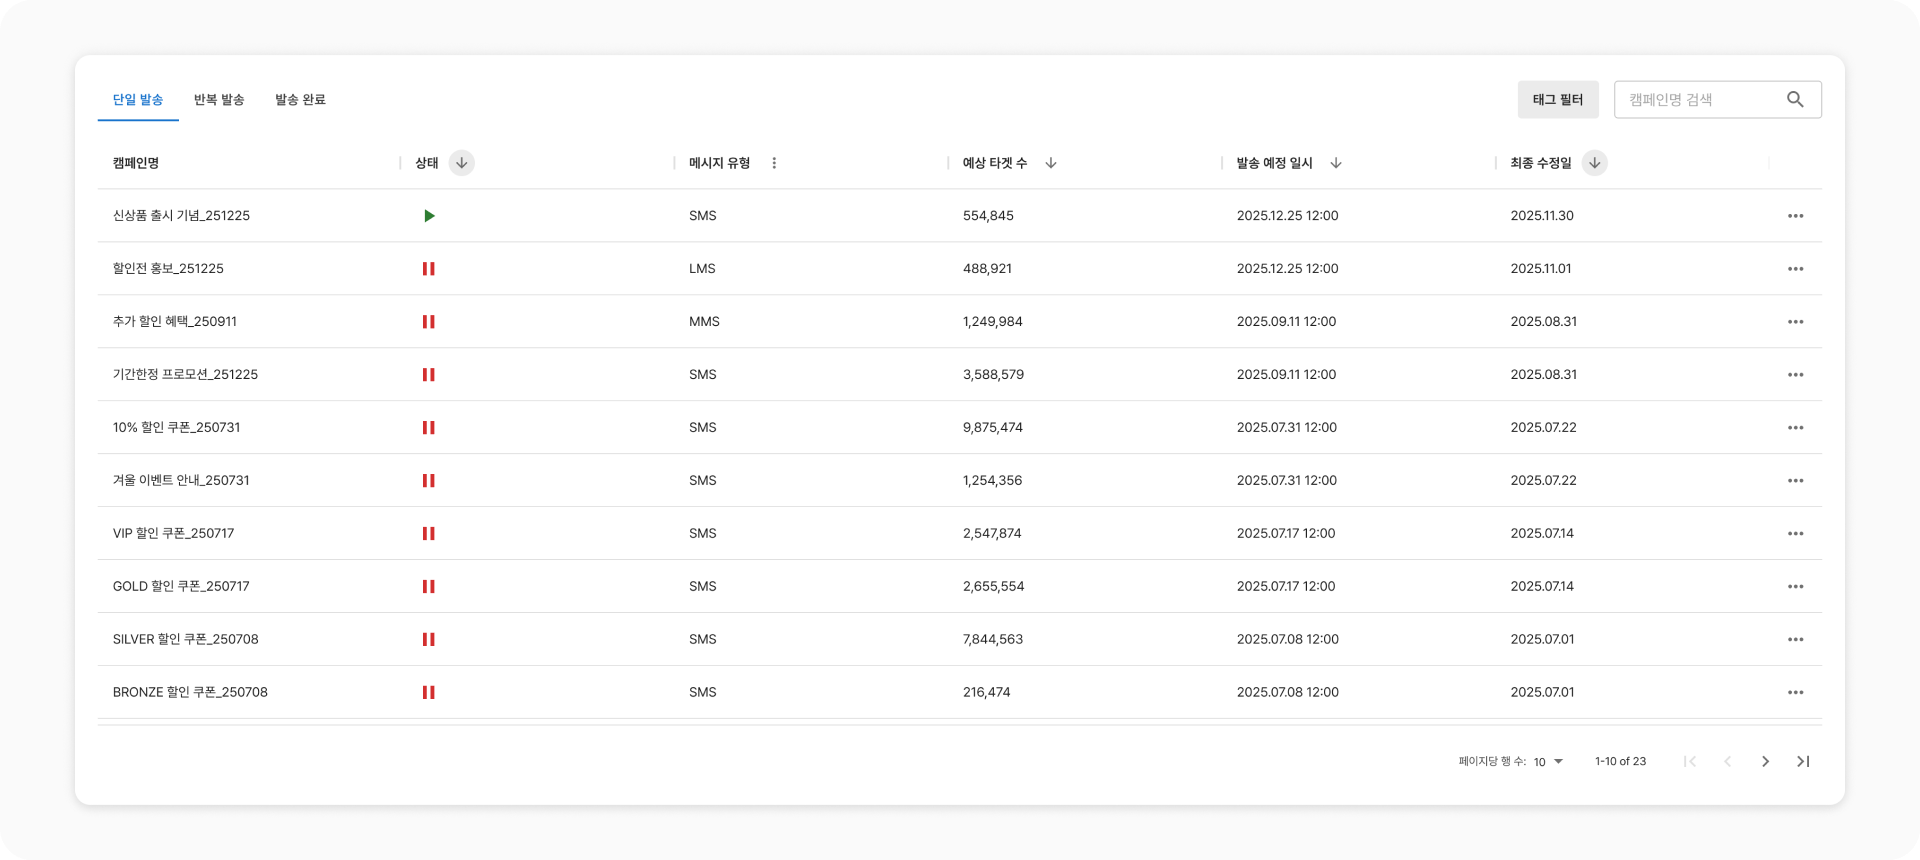Open campaign 추가 할인 혜택_250911
The height and width of the screenshot is (860, 1920).
point(175,322)
